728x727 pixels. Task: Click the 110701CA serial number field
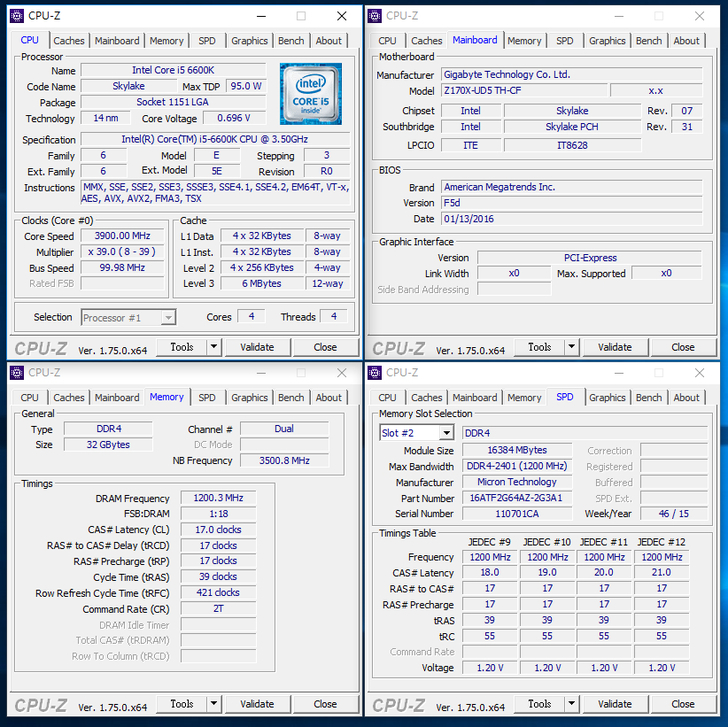[x=517, y=514]
